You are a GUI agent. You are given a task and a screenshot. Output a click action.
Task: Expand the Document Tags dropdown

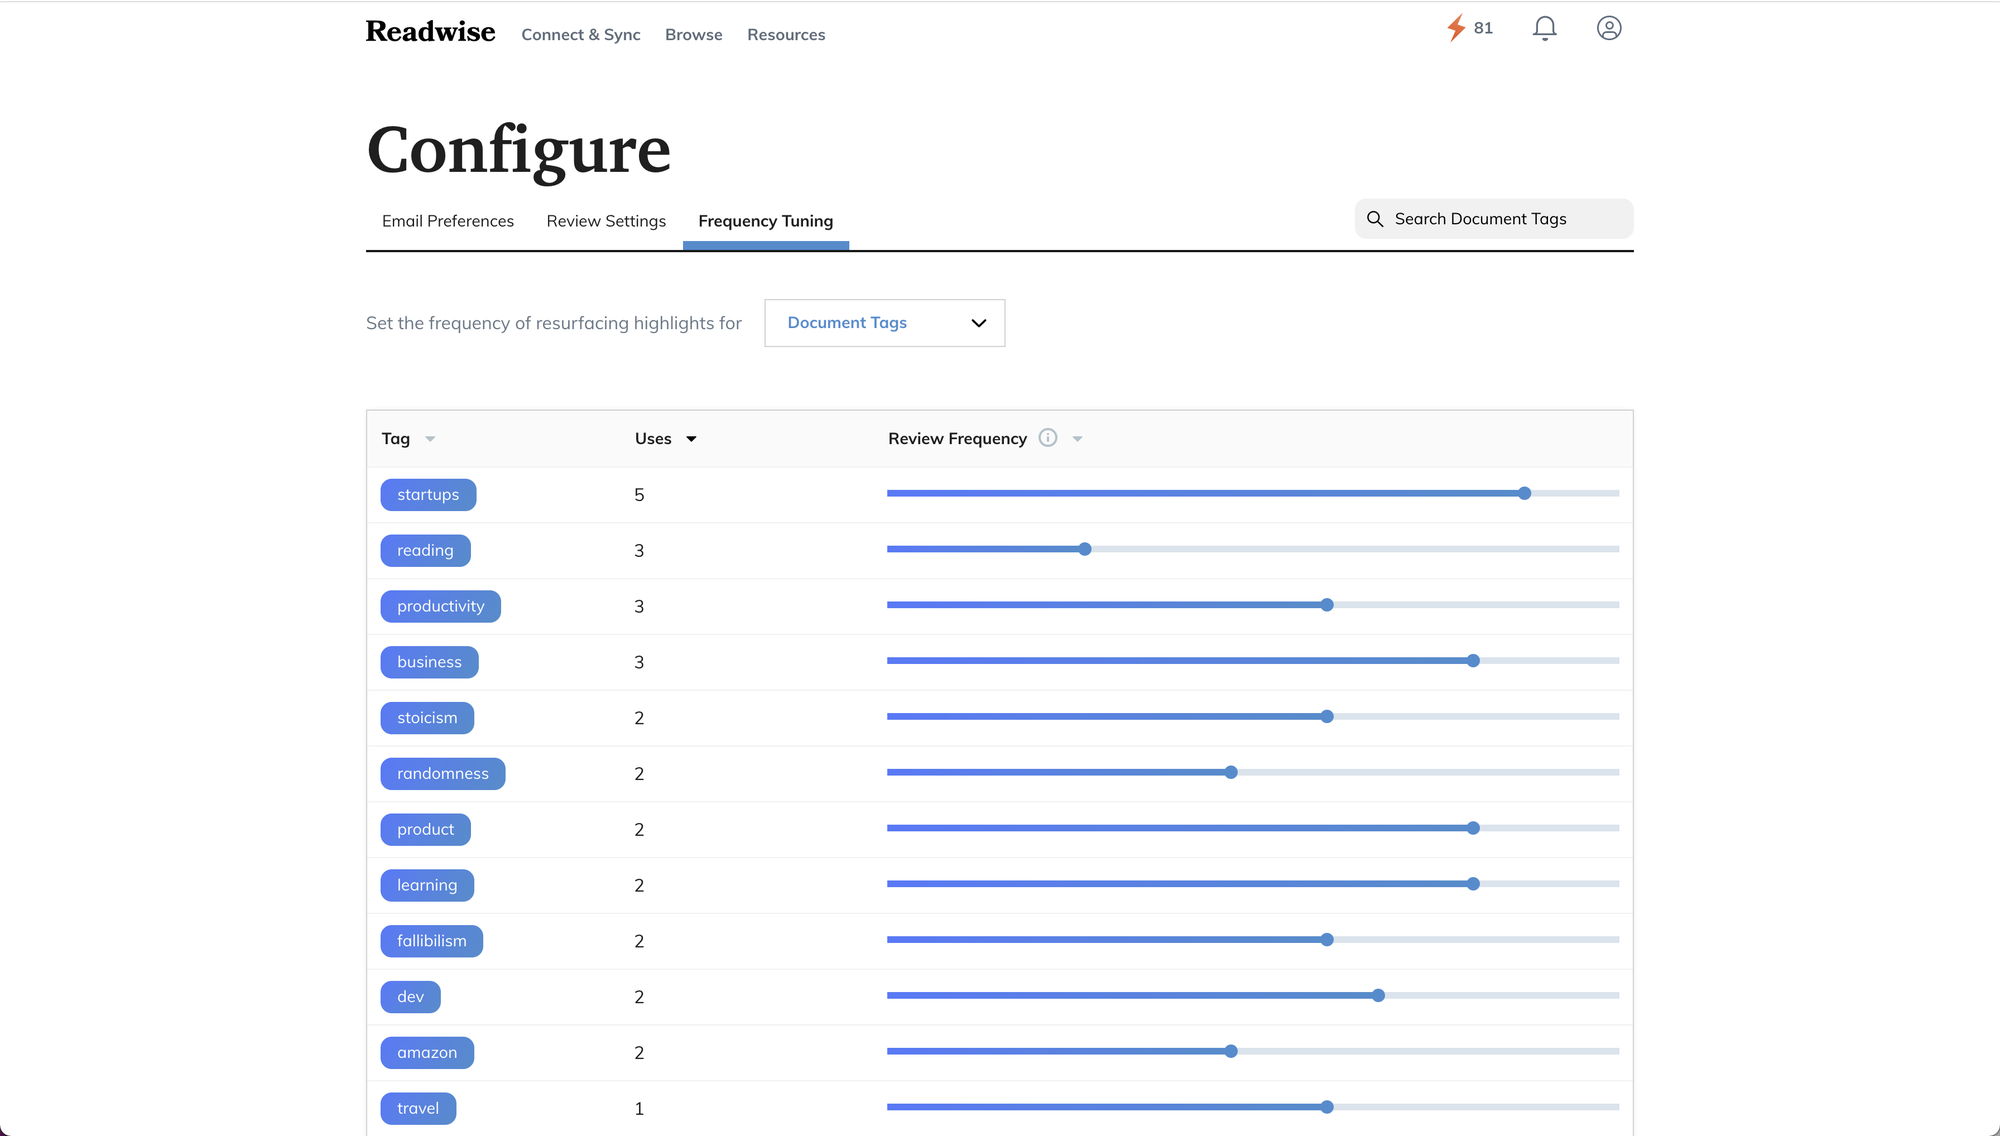[x=885, y=323]
